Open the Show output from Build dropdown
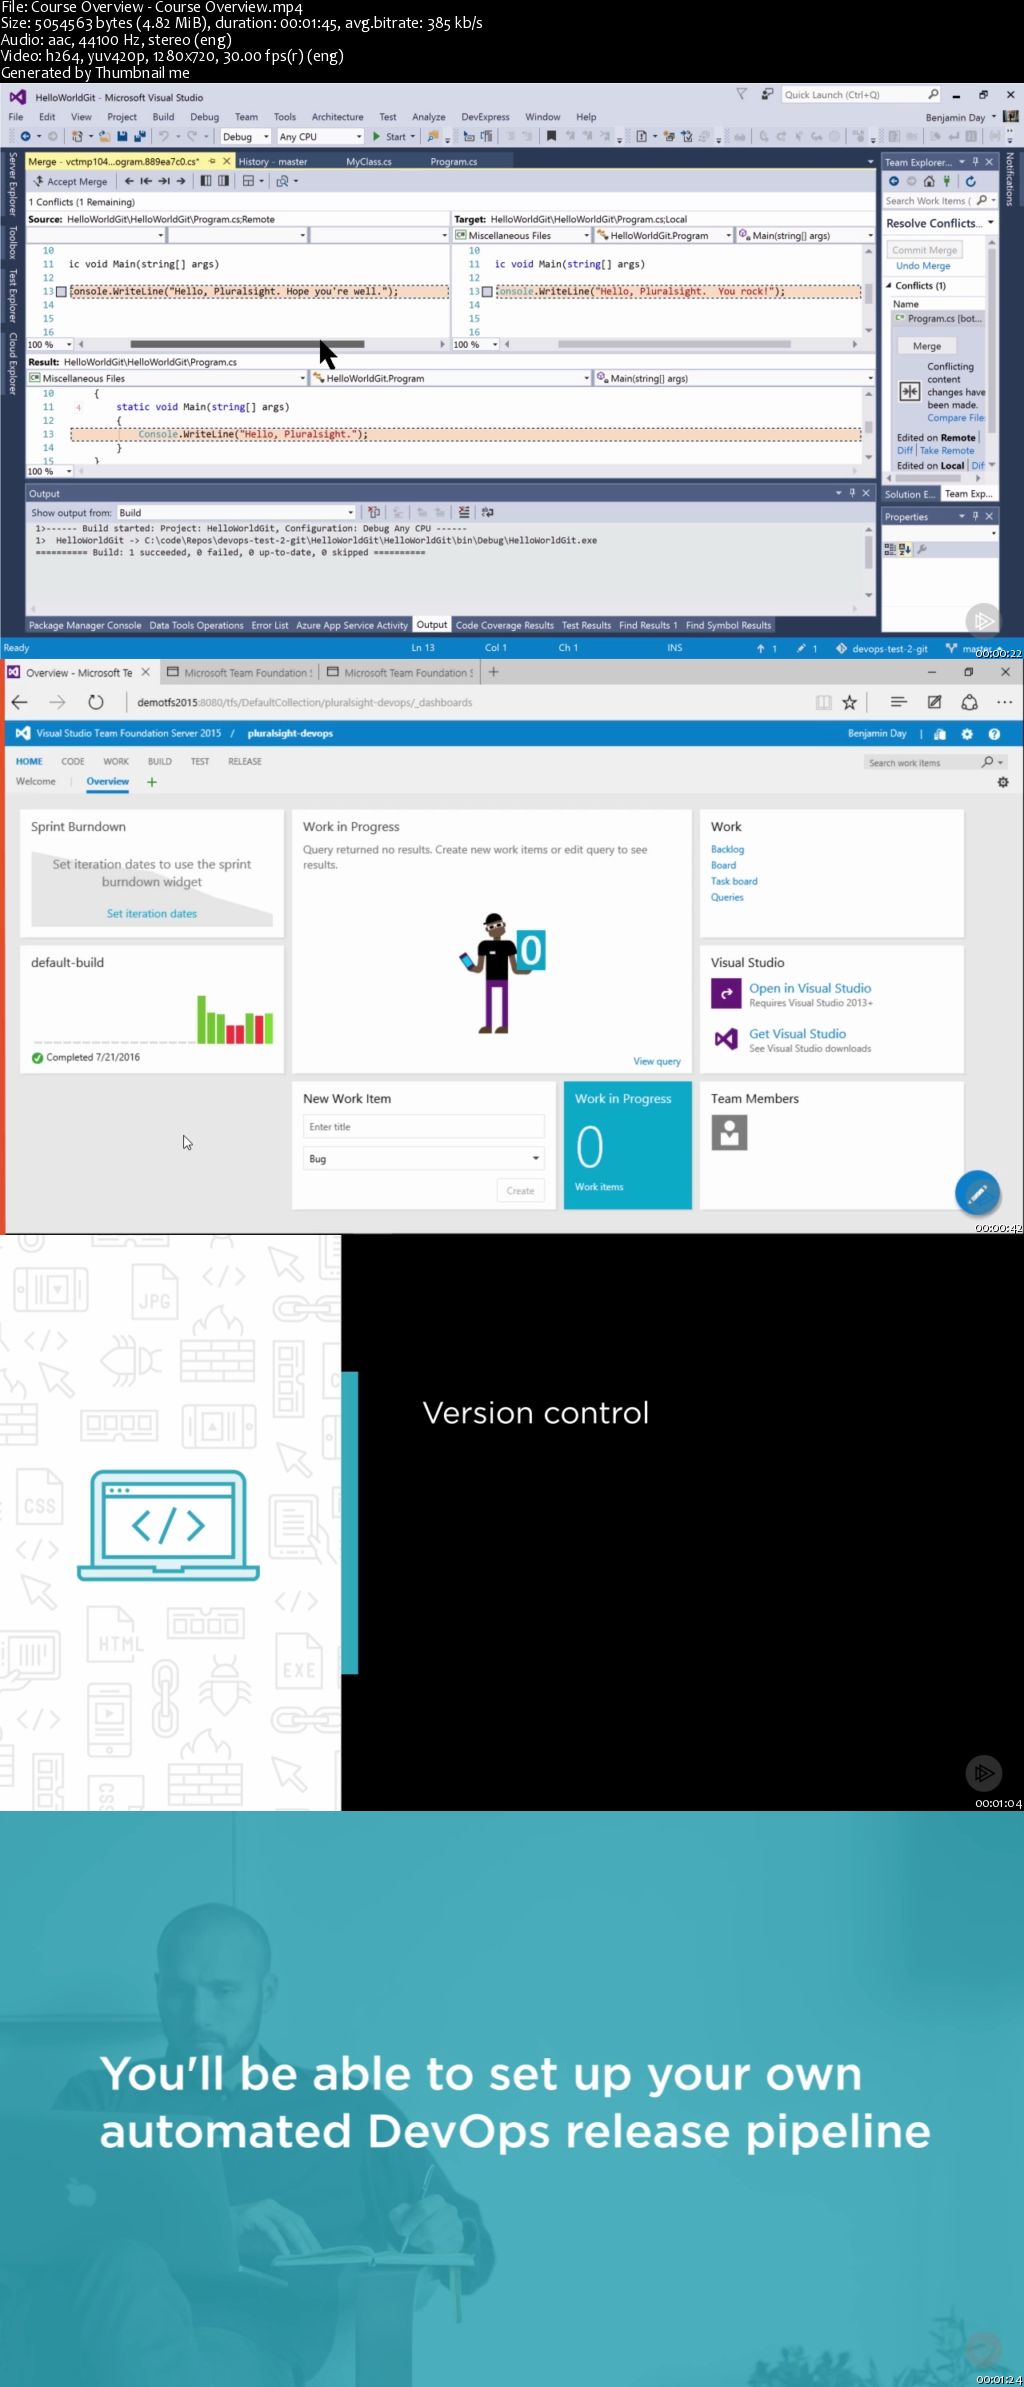 (236, 512)
